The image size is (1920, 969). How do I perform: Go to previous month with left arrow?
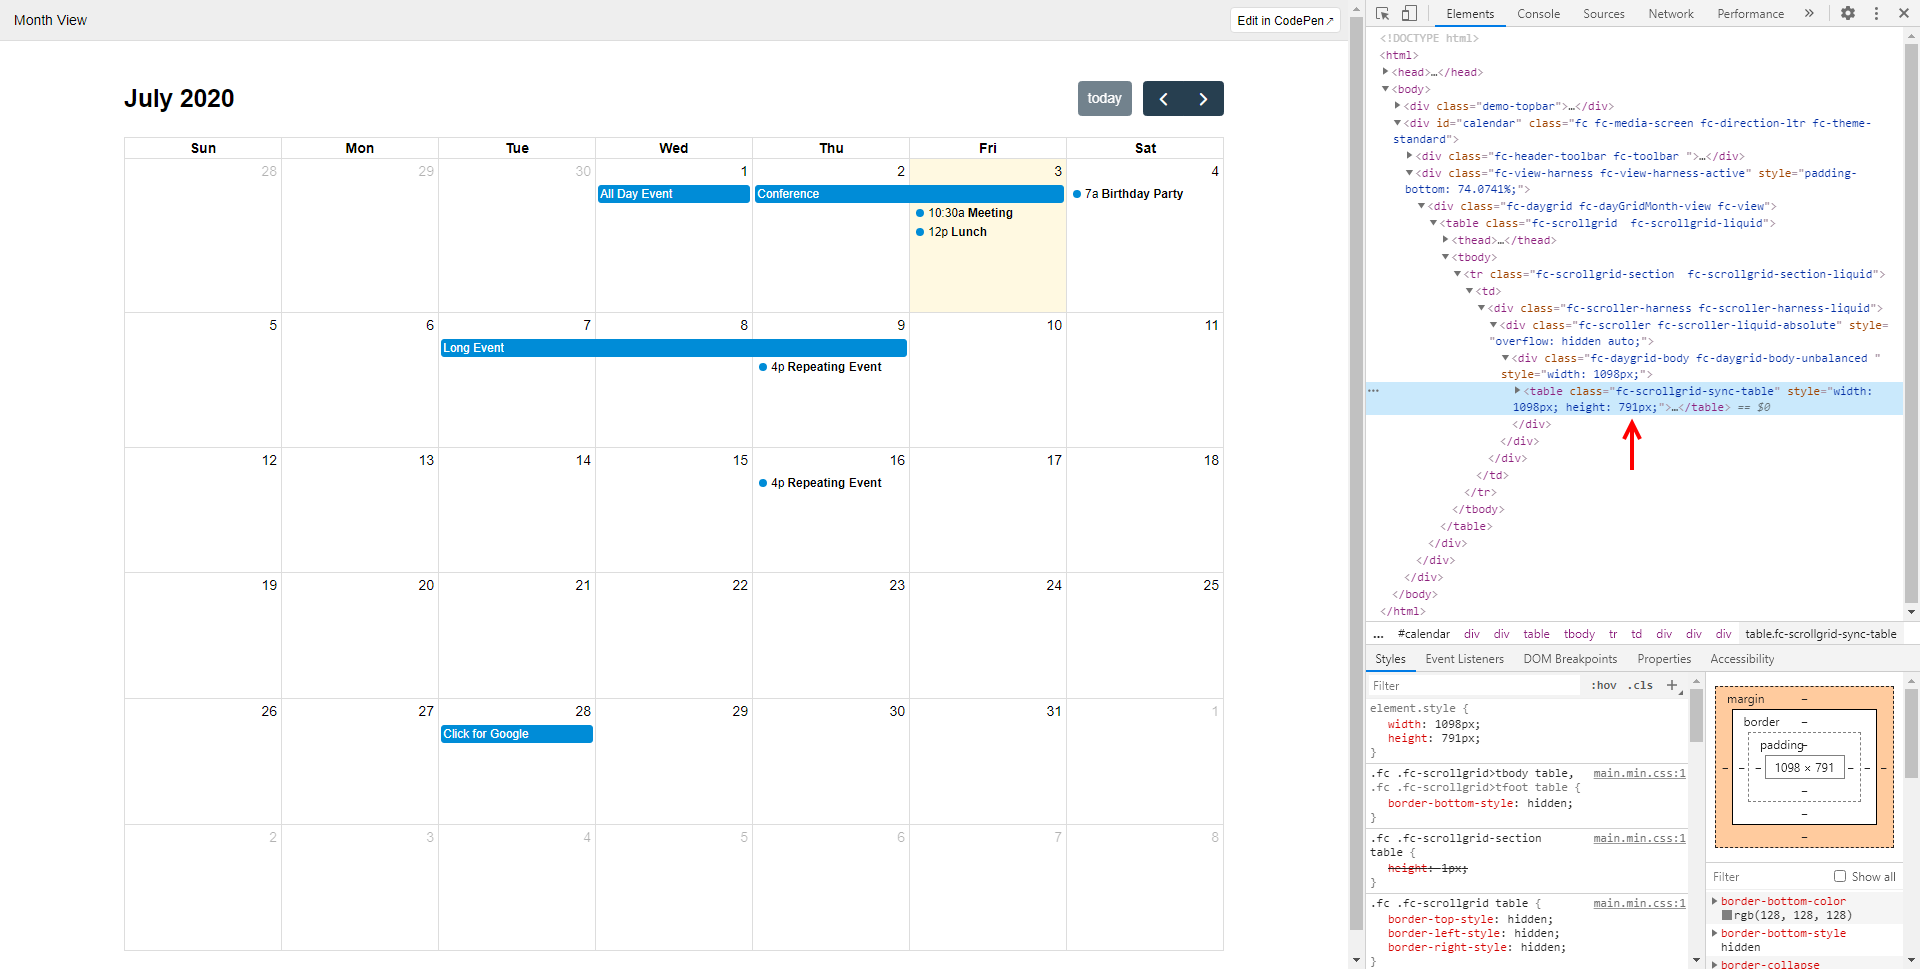1163,98
